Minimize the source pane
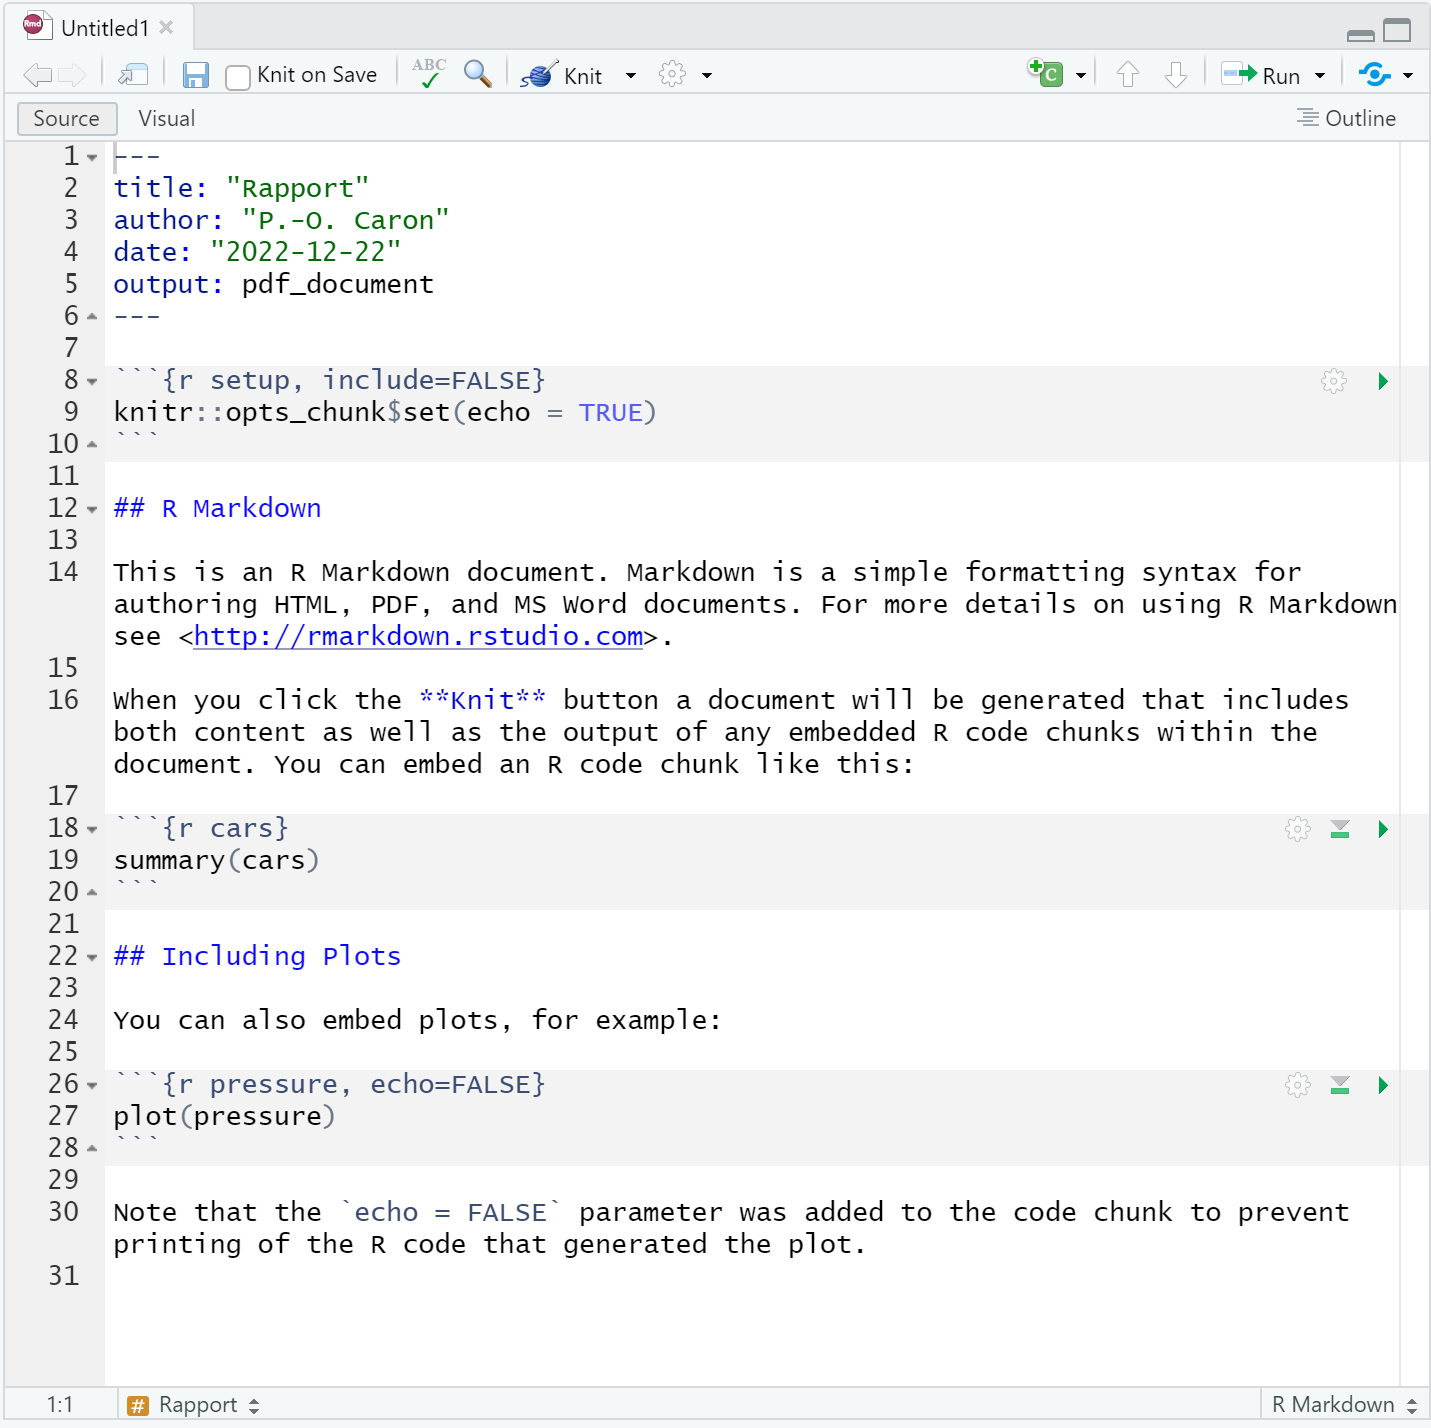 1361,34
